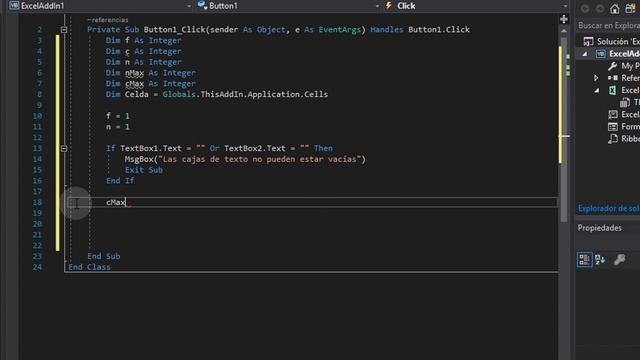Collapse the ExcelAddIn project node
The image size is (640, 360).
(584, 54)
